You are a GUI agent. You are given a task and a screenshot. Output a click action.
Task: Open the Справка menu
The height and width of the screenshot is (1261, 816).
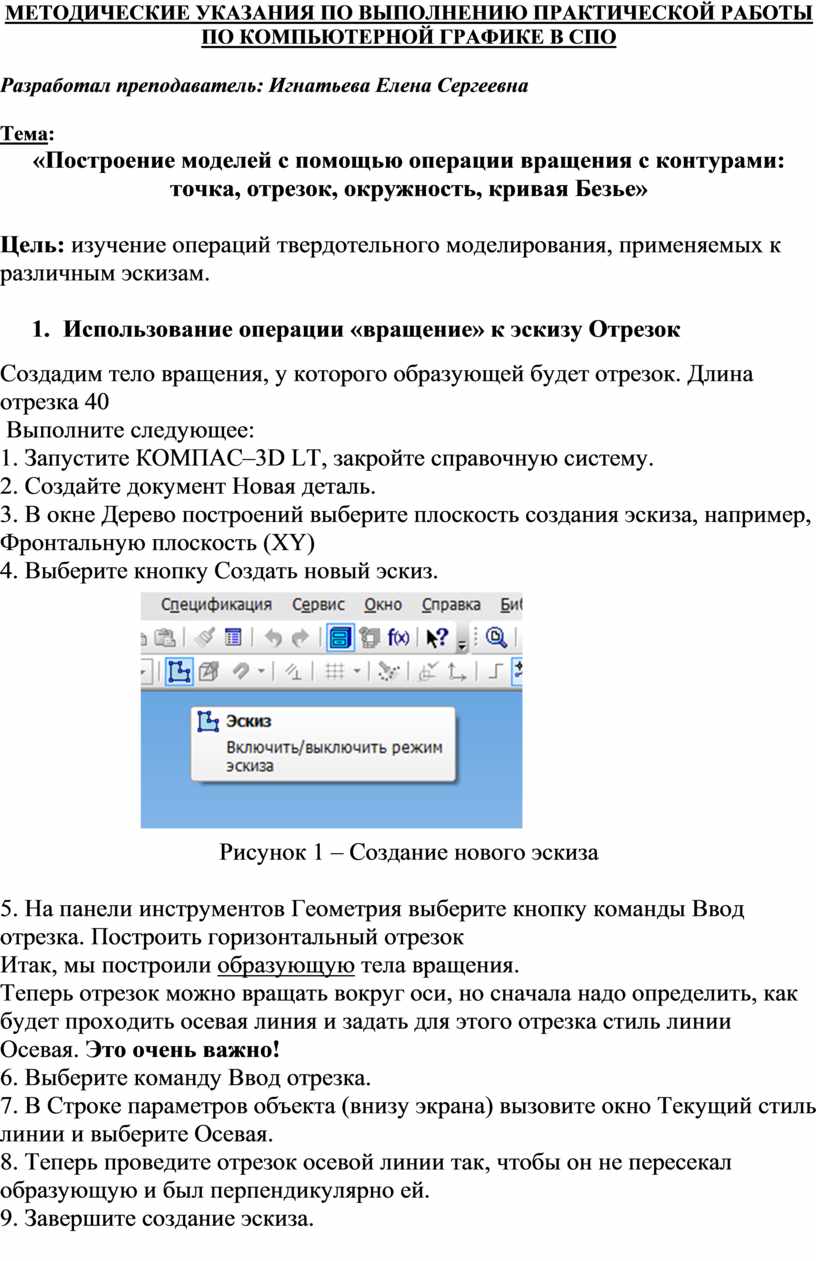pos(451,605)
